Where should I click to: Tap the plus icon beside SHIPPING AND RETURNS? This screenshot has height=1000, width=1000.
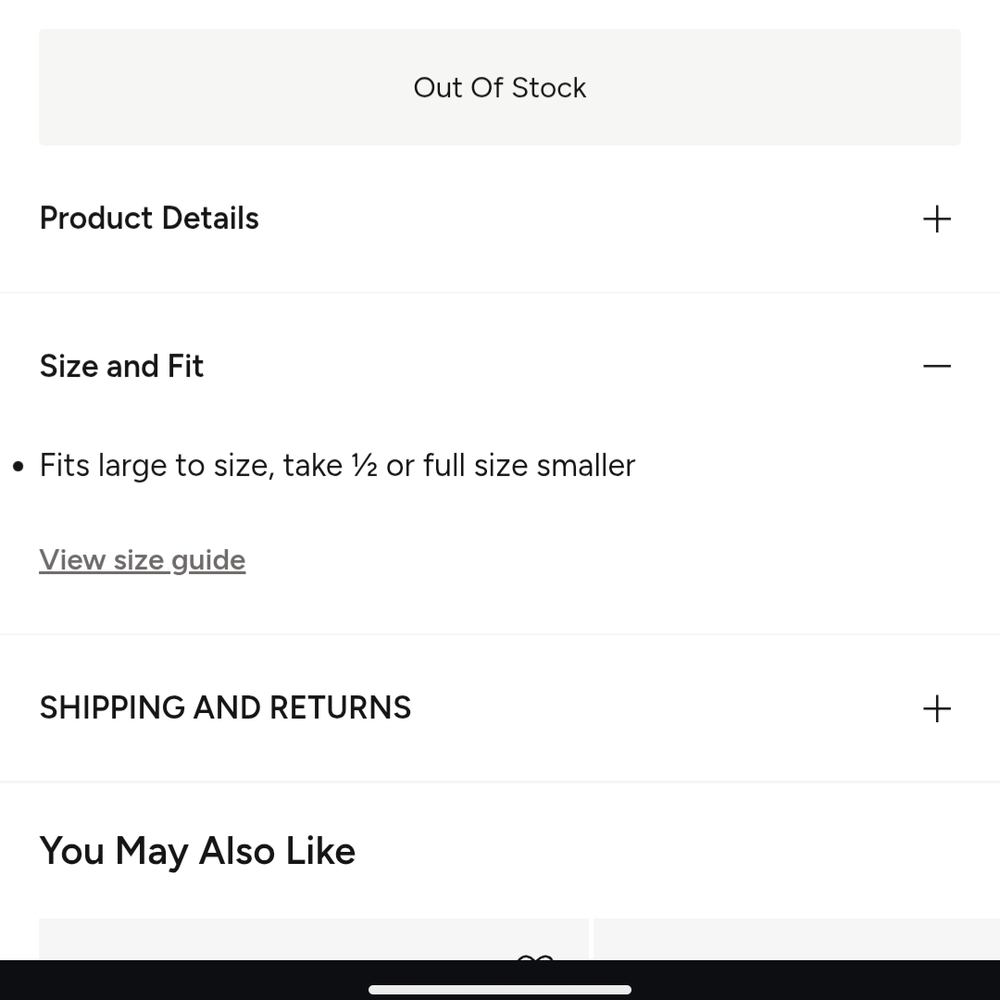[937, 709]
